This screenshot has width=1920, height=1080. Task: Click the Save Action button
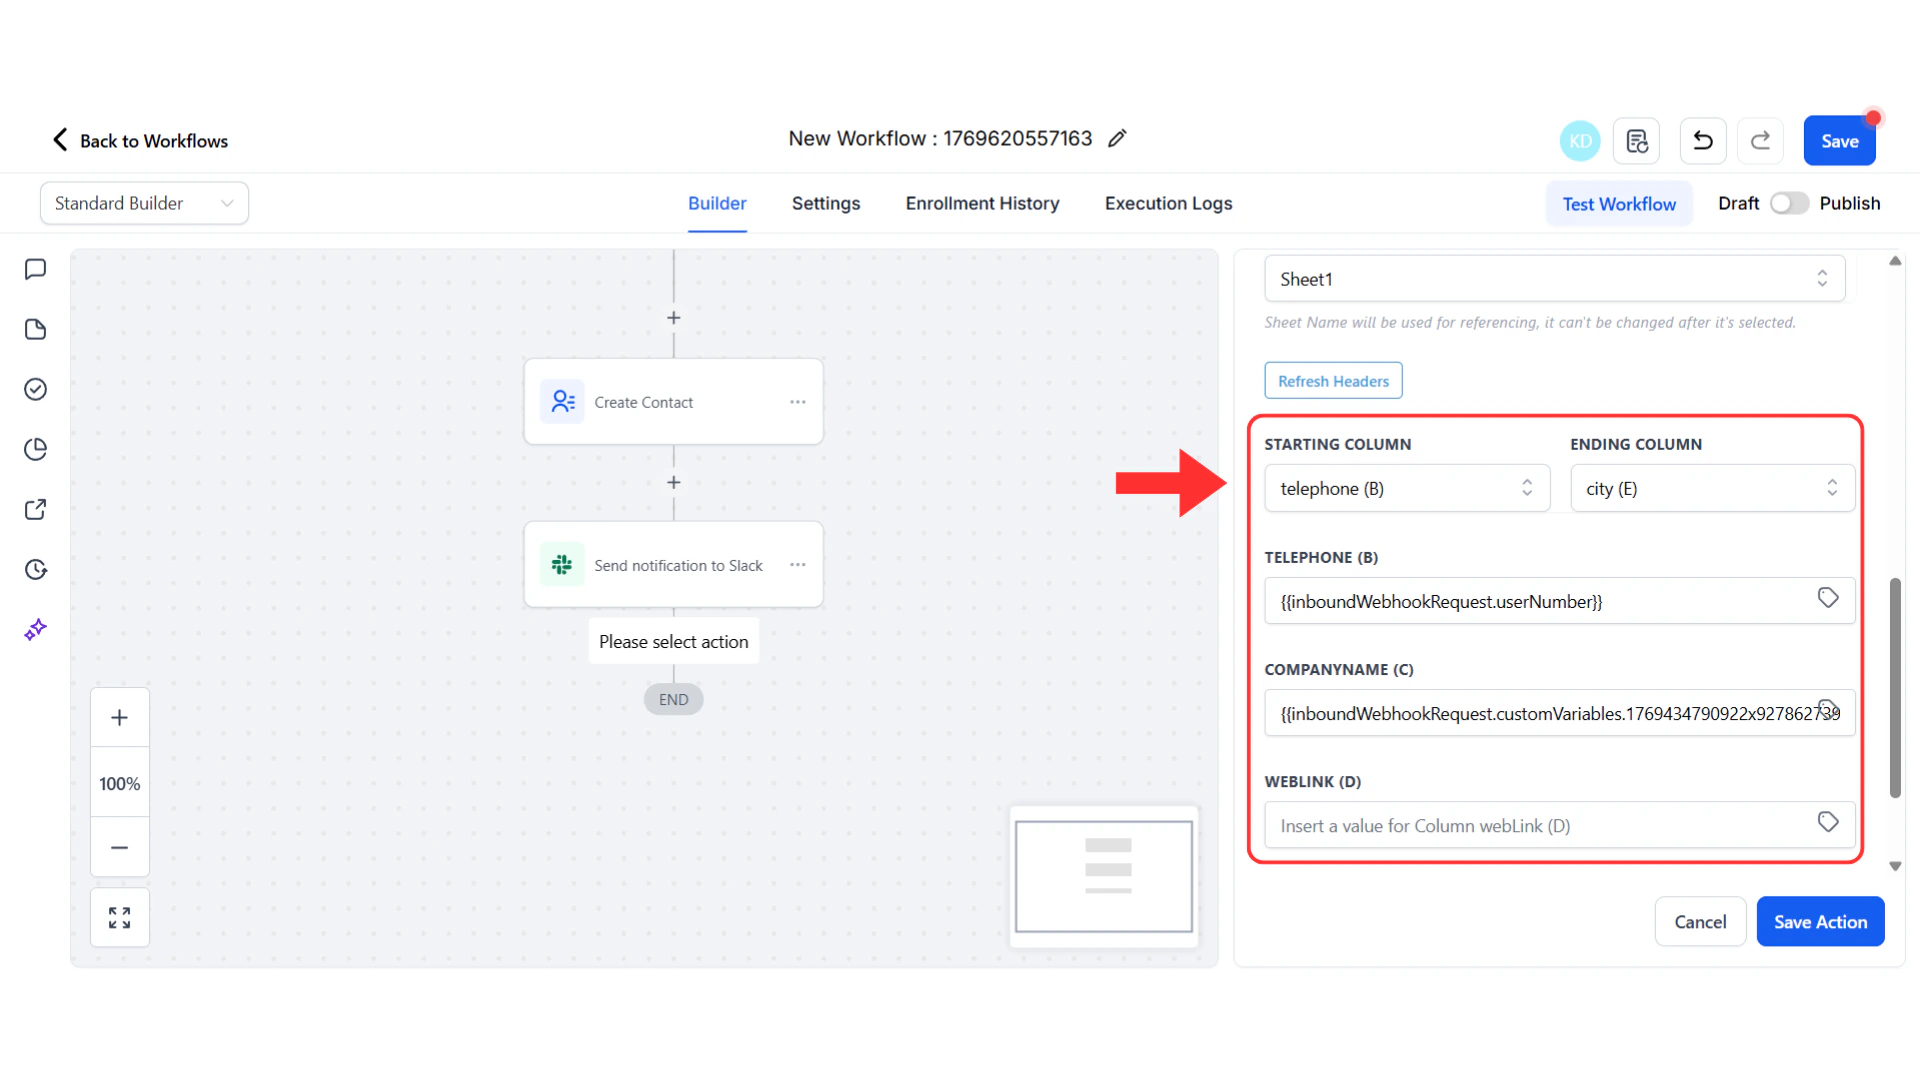(x=1820, y=921)
